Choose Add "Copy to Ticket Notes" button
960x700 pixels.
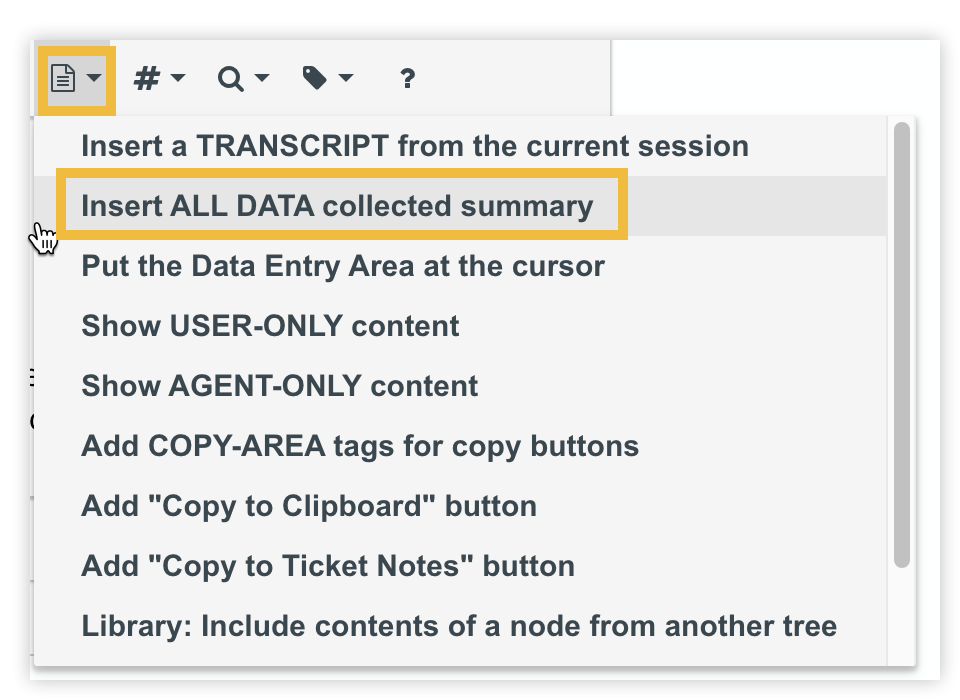(326, 566)
